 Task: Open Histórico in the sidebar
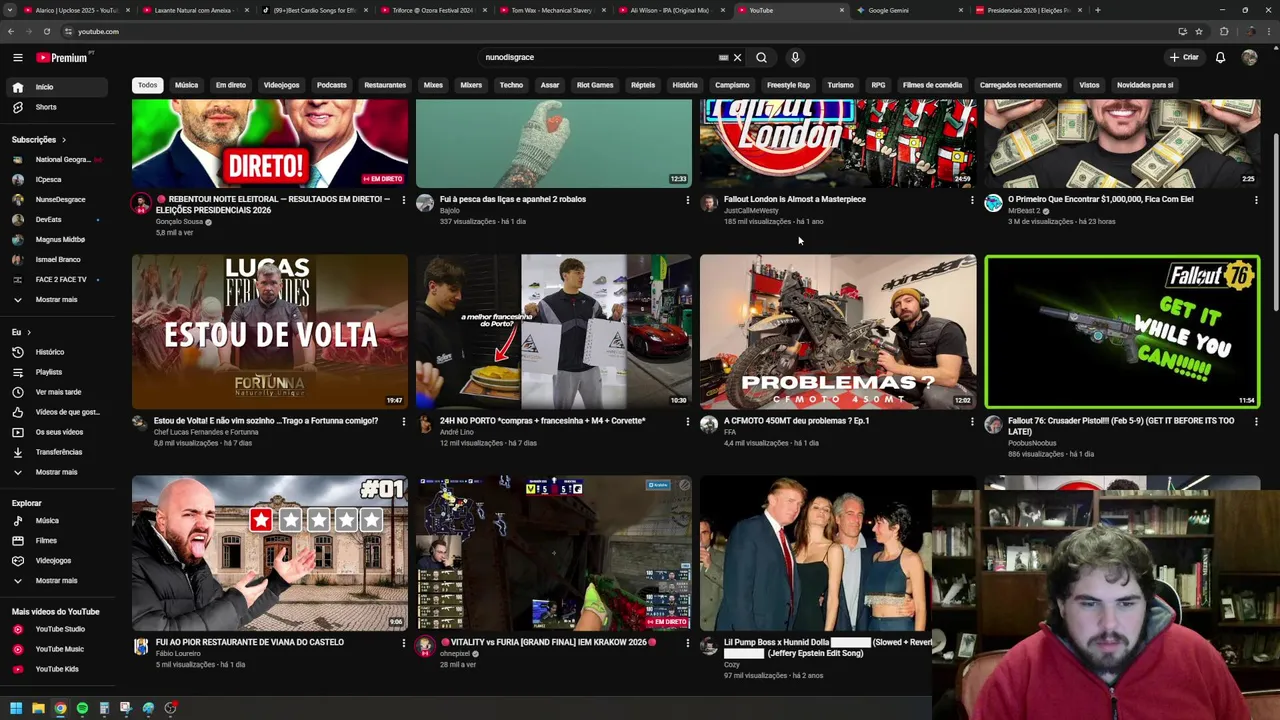click(57, 352)
